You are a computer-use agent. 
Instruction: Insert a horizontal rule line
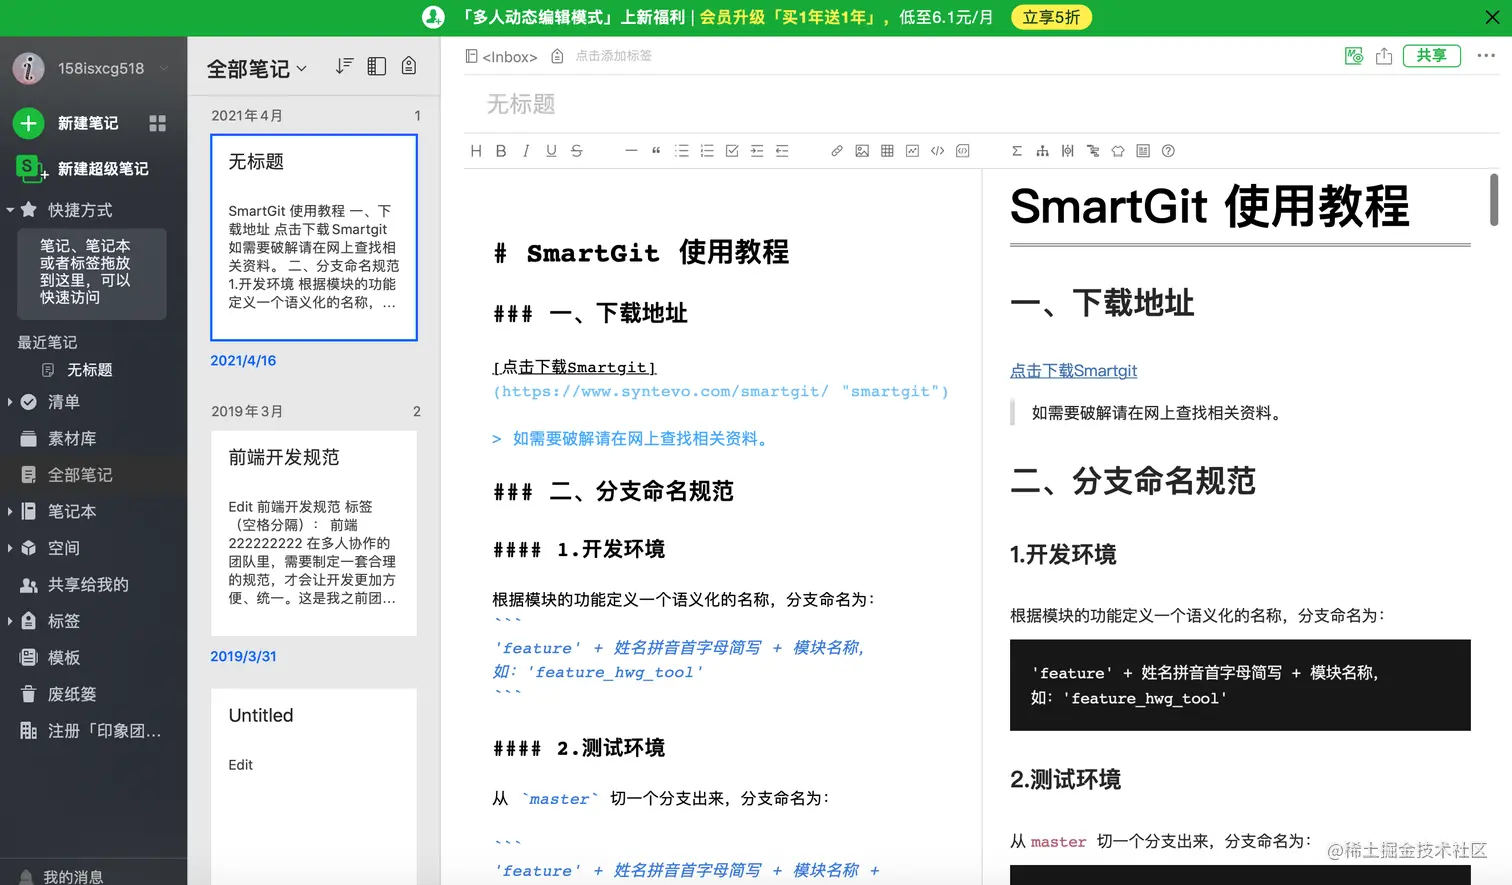click(x=631, y=151)
